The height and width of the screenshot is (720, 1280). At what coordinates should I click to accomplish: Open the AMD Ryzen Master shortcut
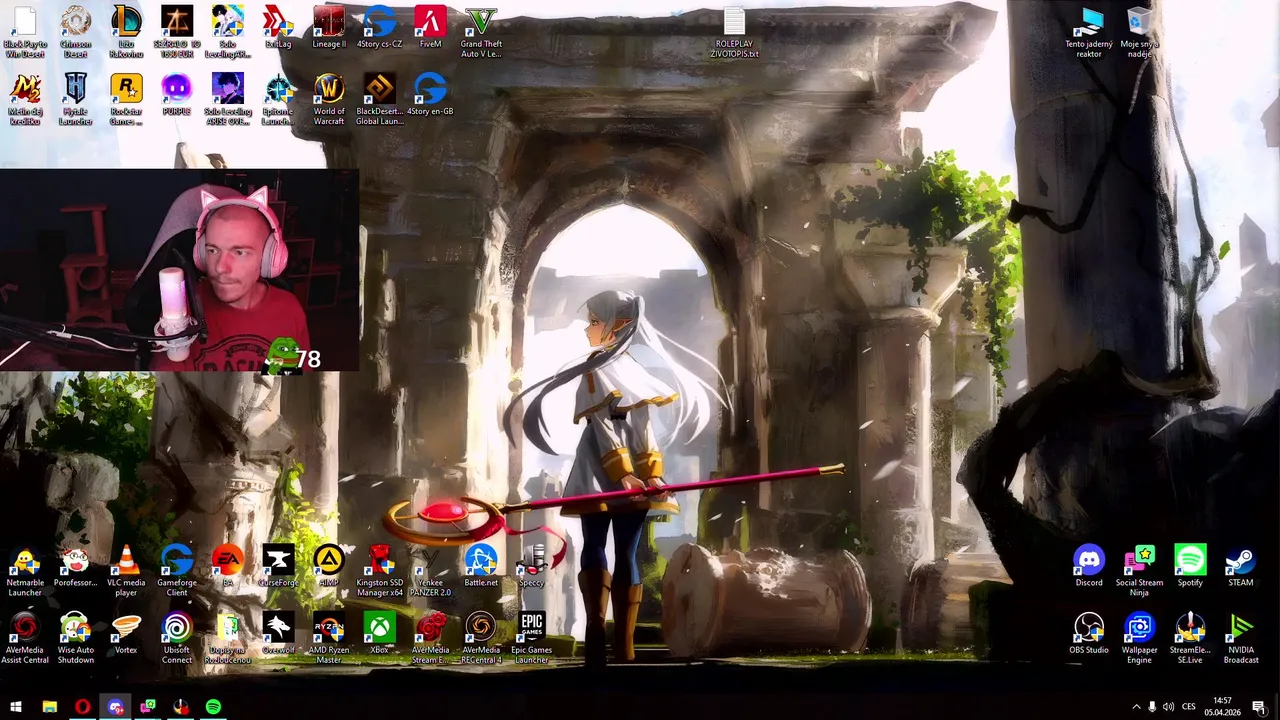point(329,638)
